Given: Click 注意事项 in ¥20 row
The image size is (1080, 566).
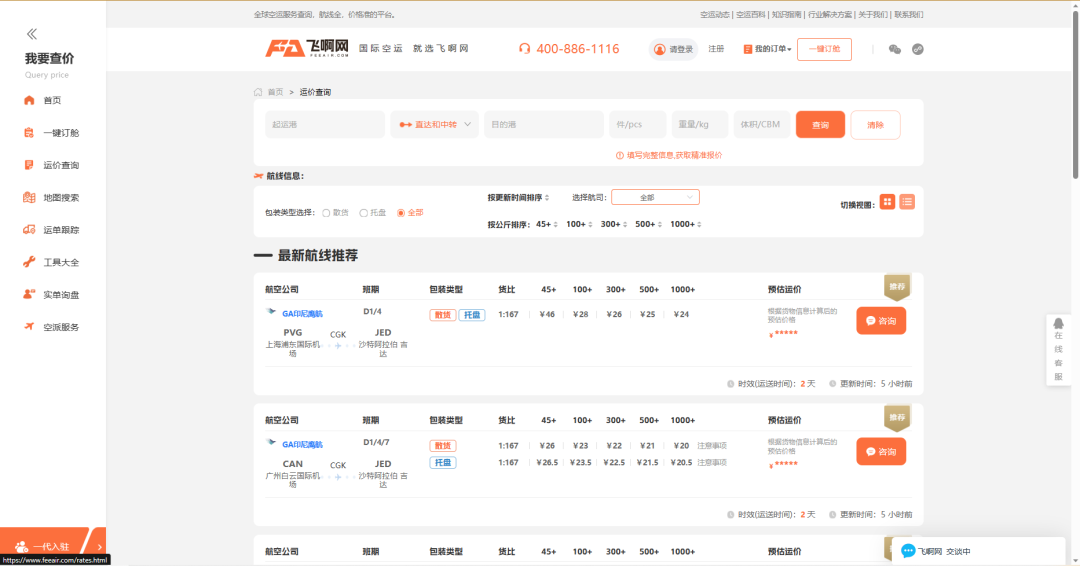Looking at the screenshot, I should click(712, 446).
